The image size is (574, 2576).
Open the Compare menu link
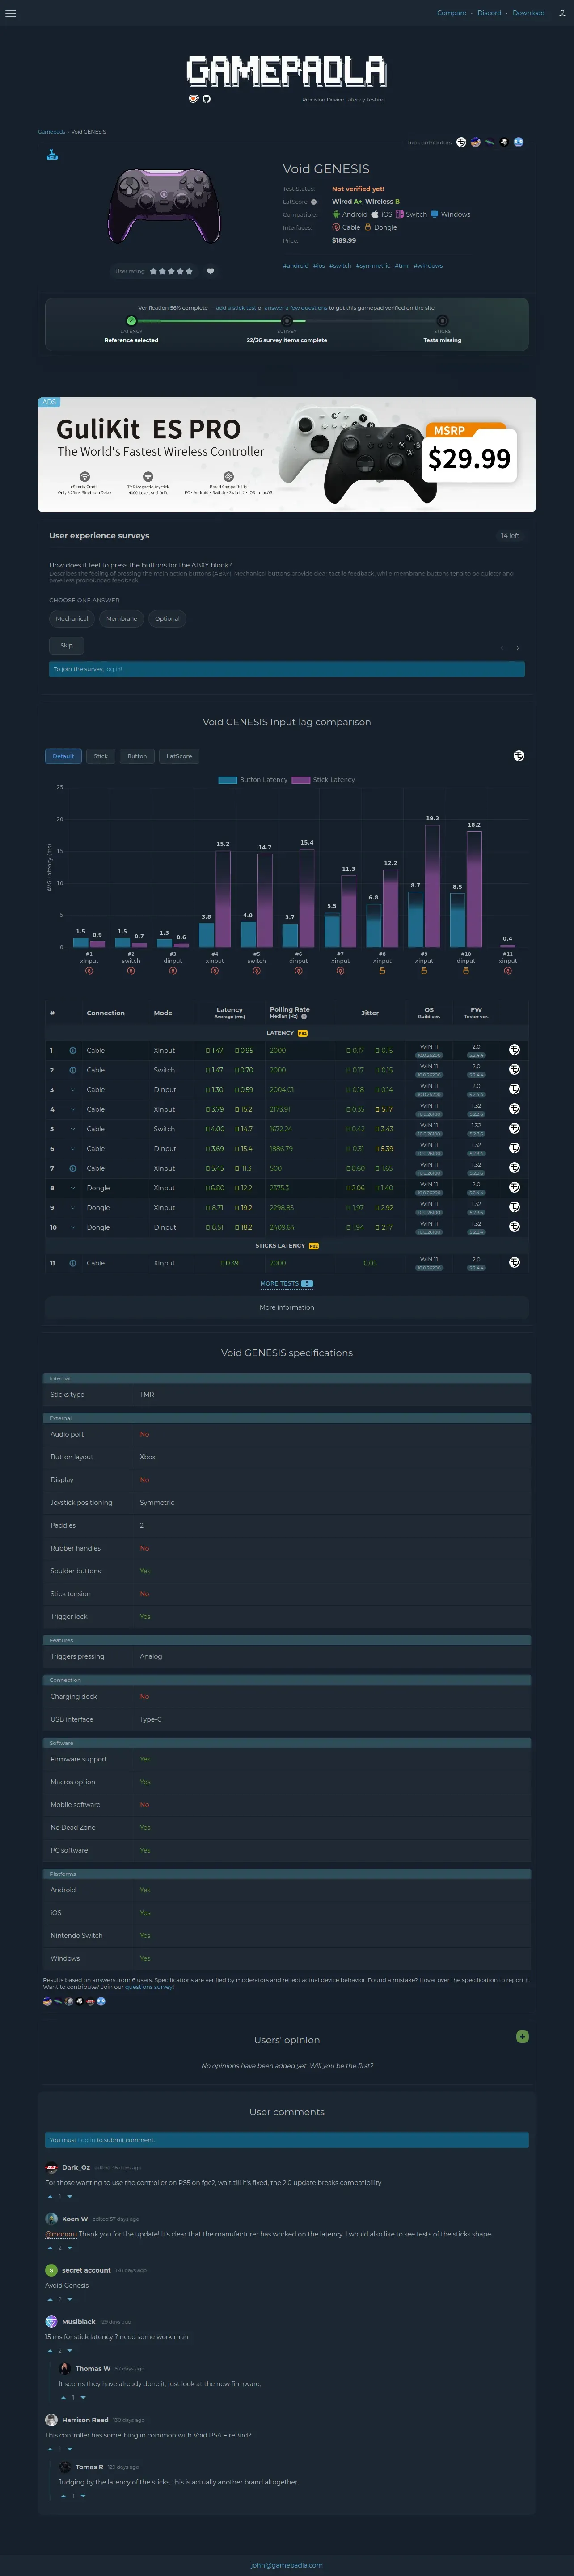click(451, 13)
